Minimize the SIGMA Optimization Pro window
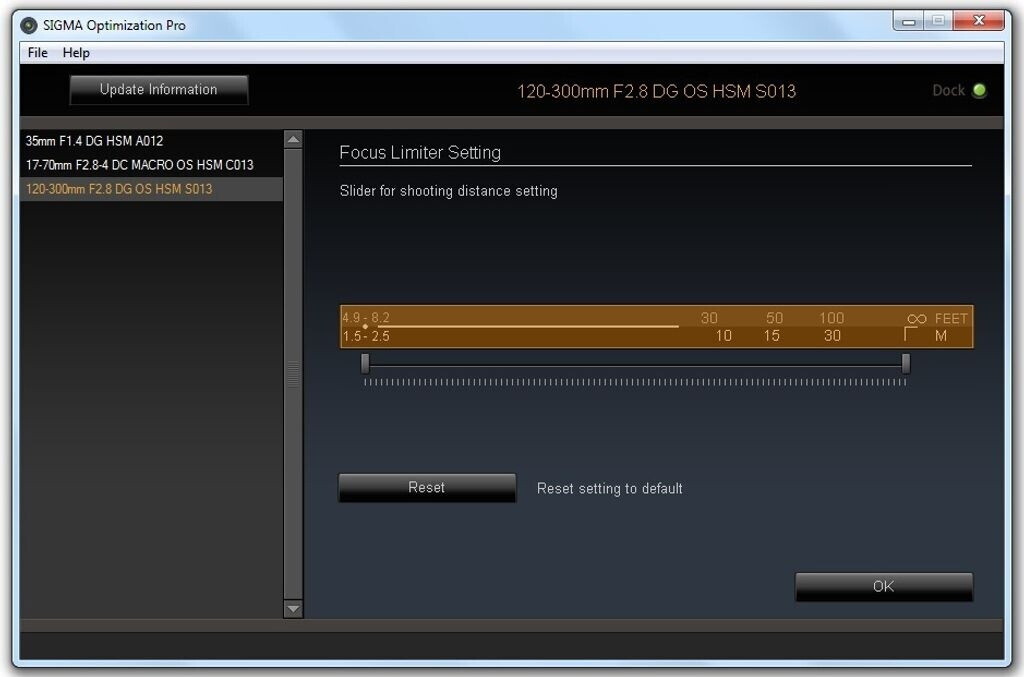The width and height of the screenshot is (1024, 677). coord(908,22)
